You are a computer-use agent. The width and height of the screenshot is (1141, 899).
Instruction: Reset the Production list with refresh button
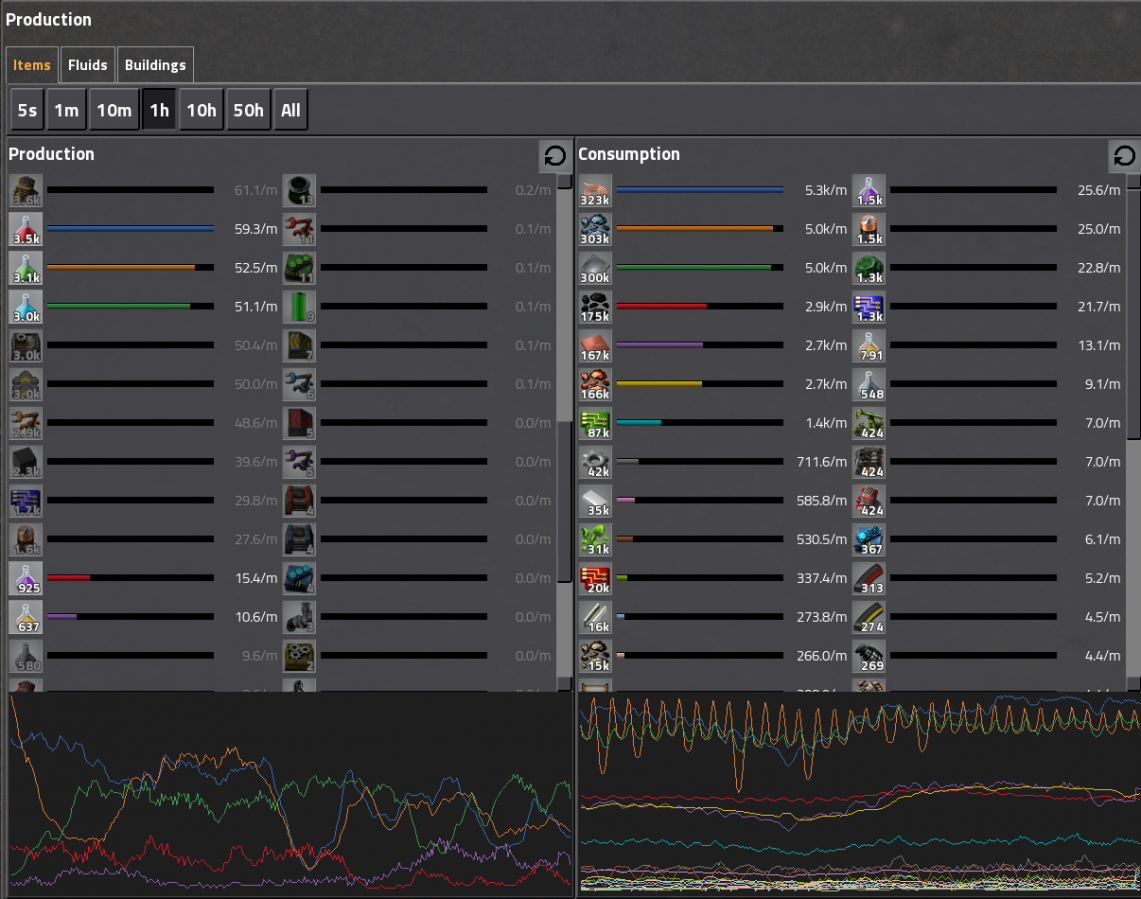coord(554,155)
